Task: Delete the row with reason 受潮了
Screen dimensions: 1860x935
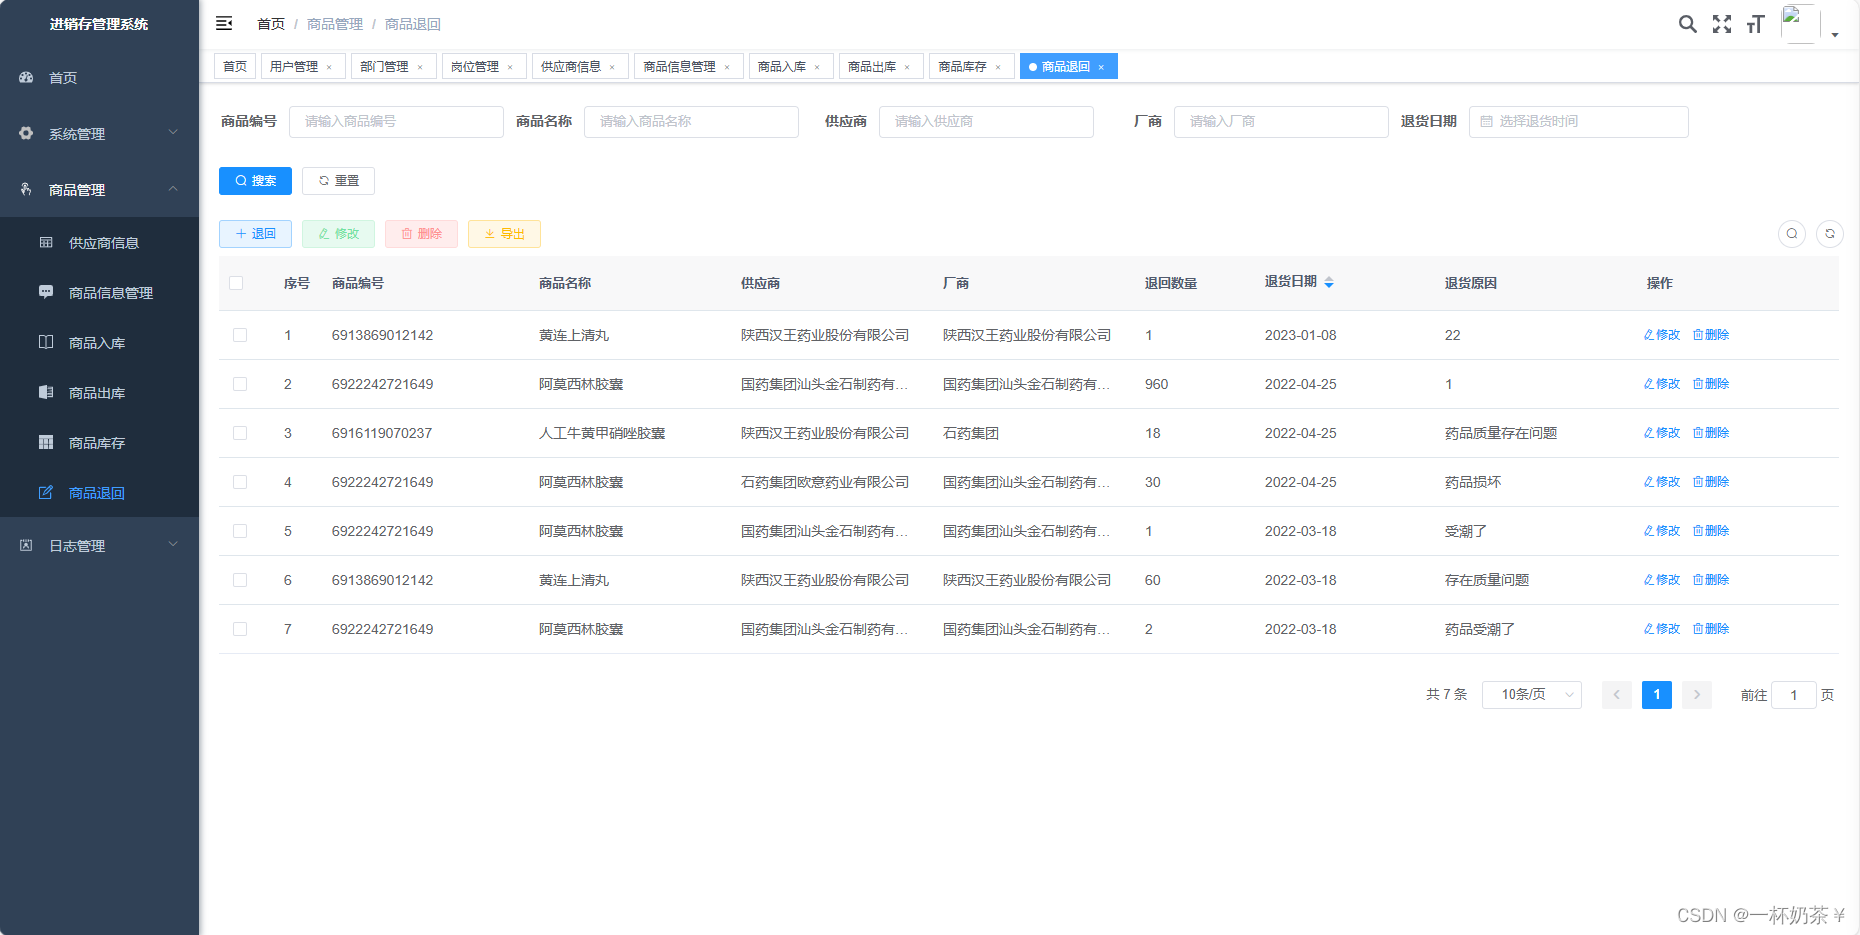Action: 1711,531
